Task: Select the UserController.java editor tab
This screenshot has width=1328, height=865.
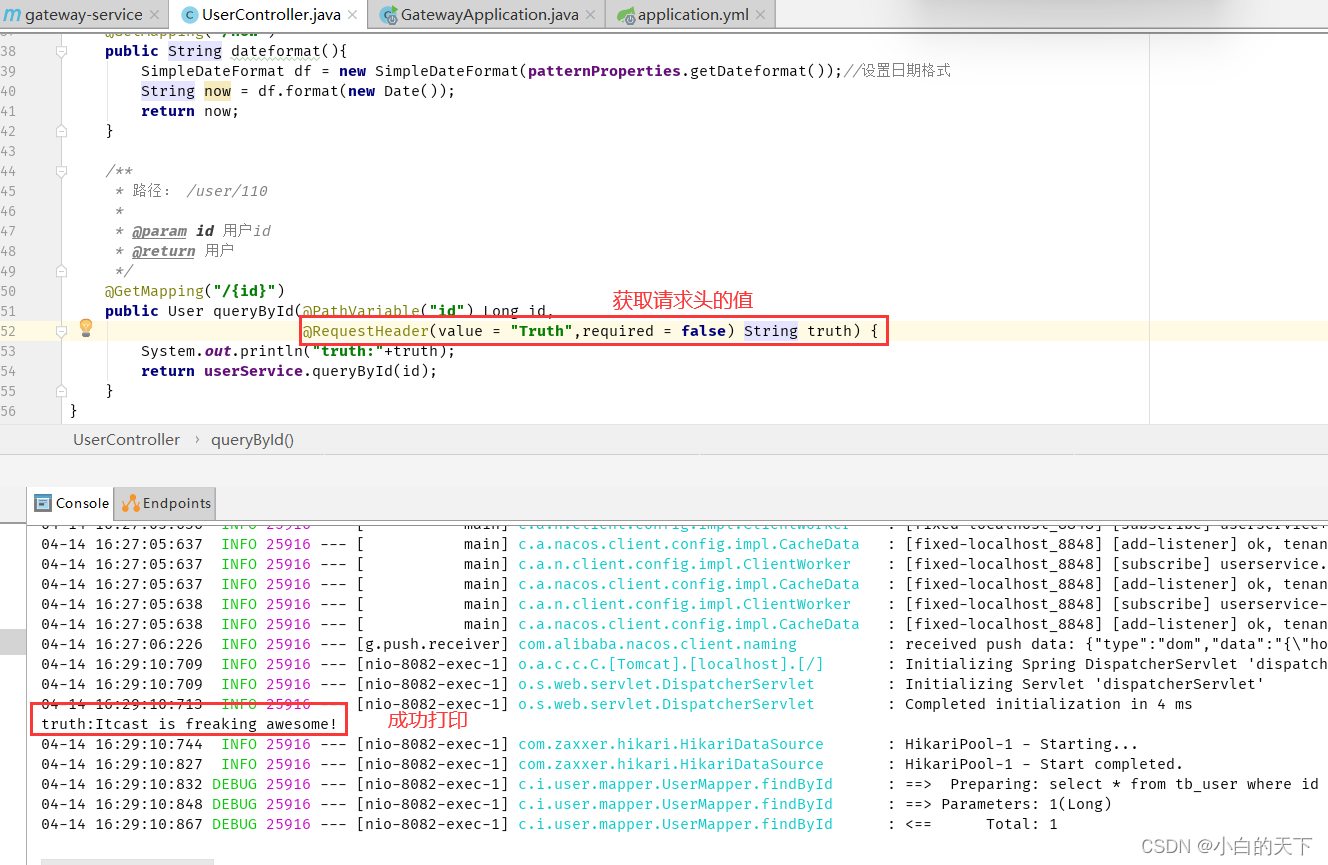Action: 268,15
